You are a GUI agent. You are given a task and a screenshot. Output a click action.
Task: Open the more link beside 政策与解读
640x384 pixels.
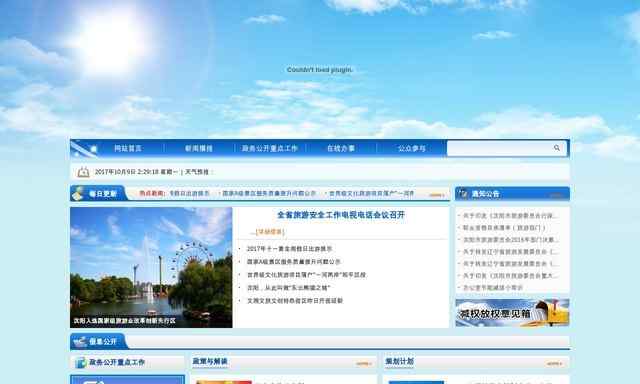363,363
